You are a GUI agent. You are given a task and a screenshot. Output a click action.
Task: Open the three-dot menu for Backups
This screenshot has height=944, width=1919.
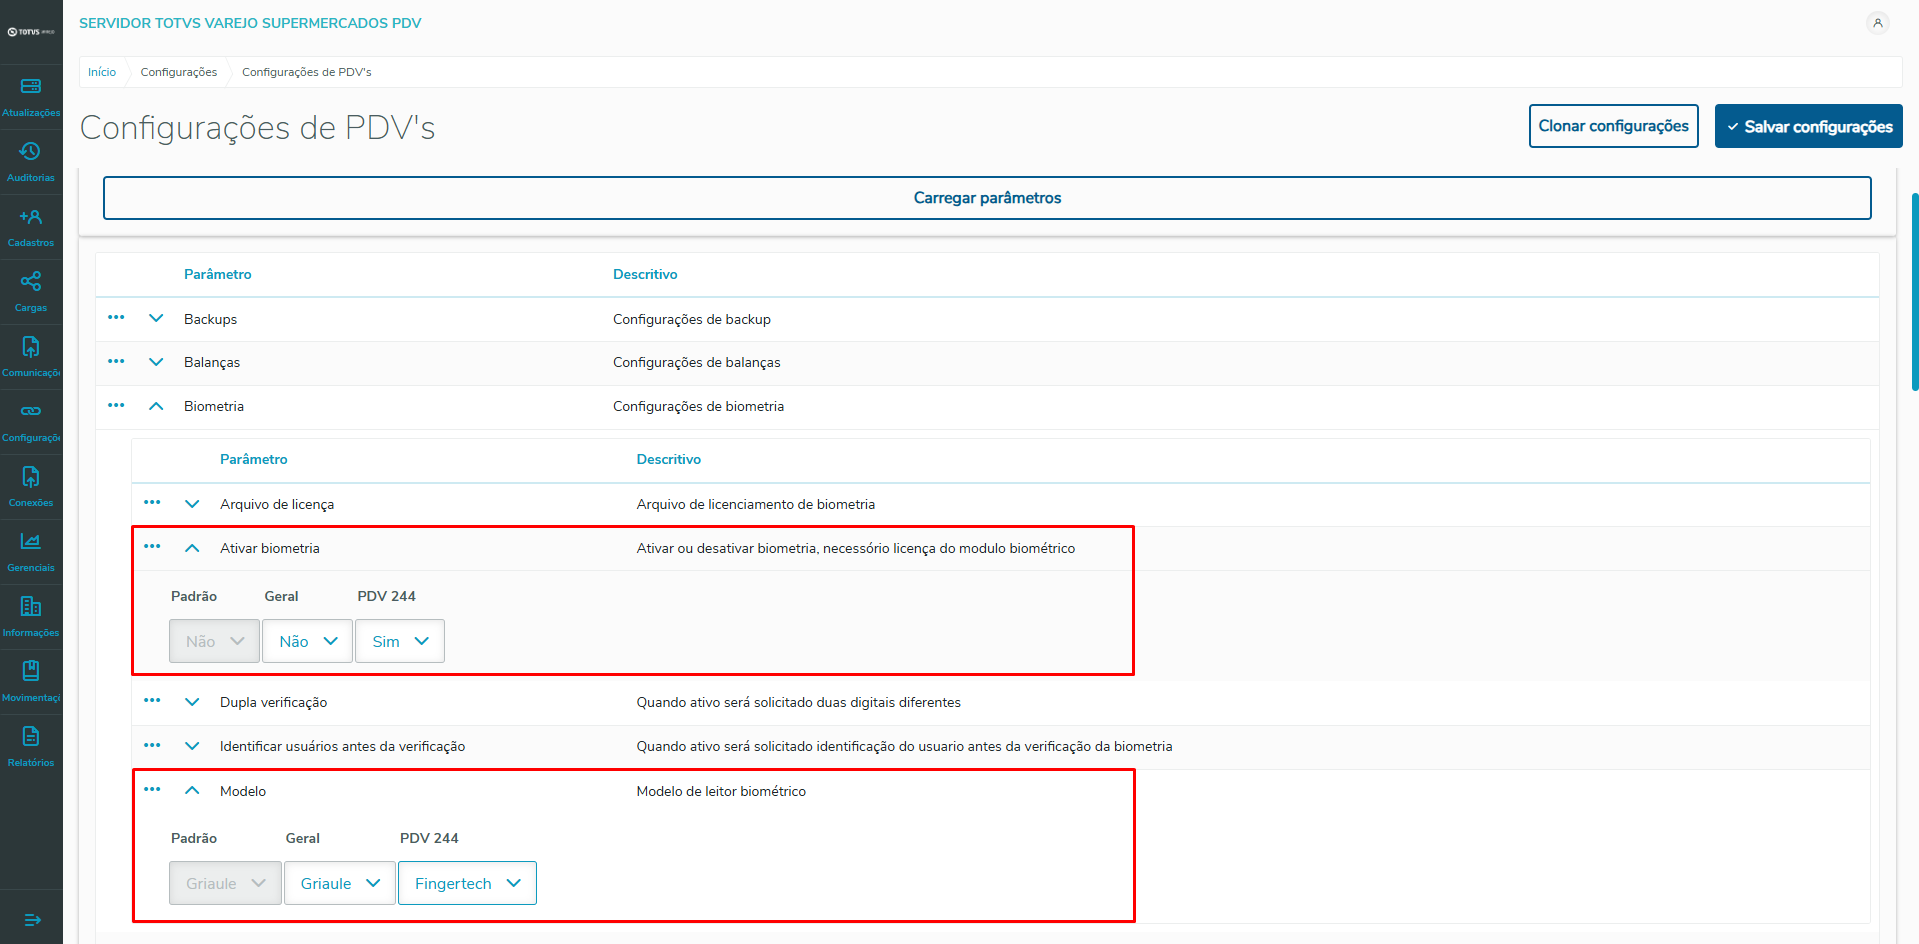click(116, 318)
